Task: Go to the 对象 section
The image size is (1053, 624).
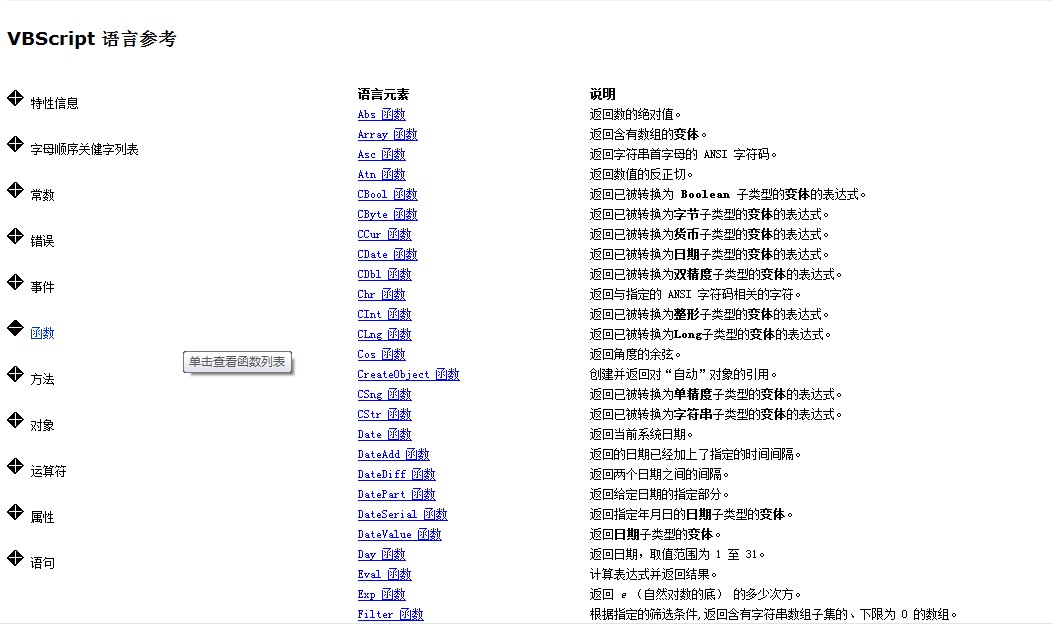Action: click(x=42, y=425)
